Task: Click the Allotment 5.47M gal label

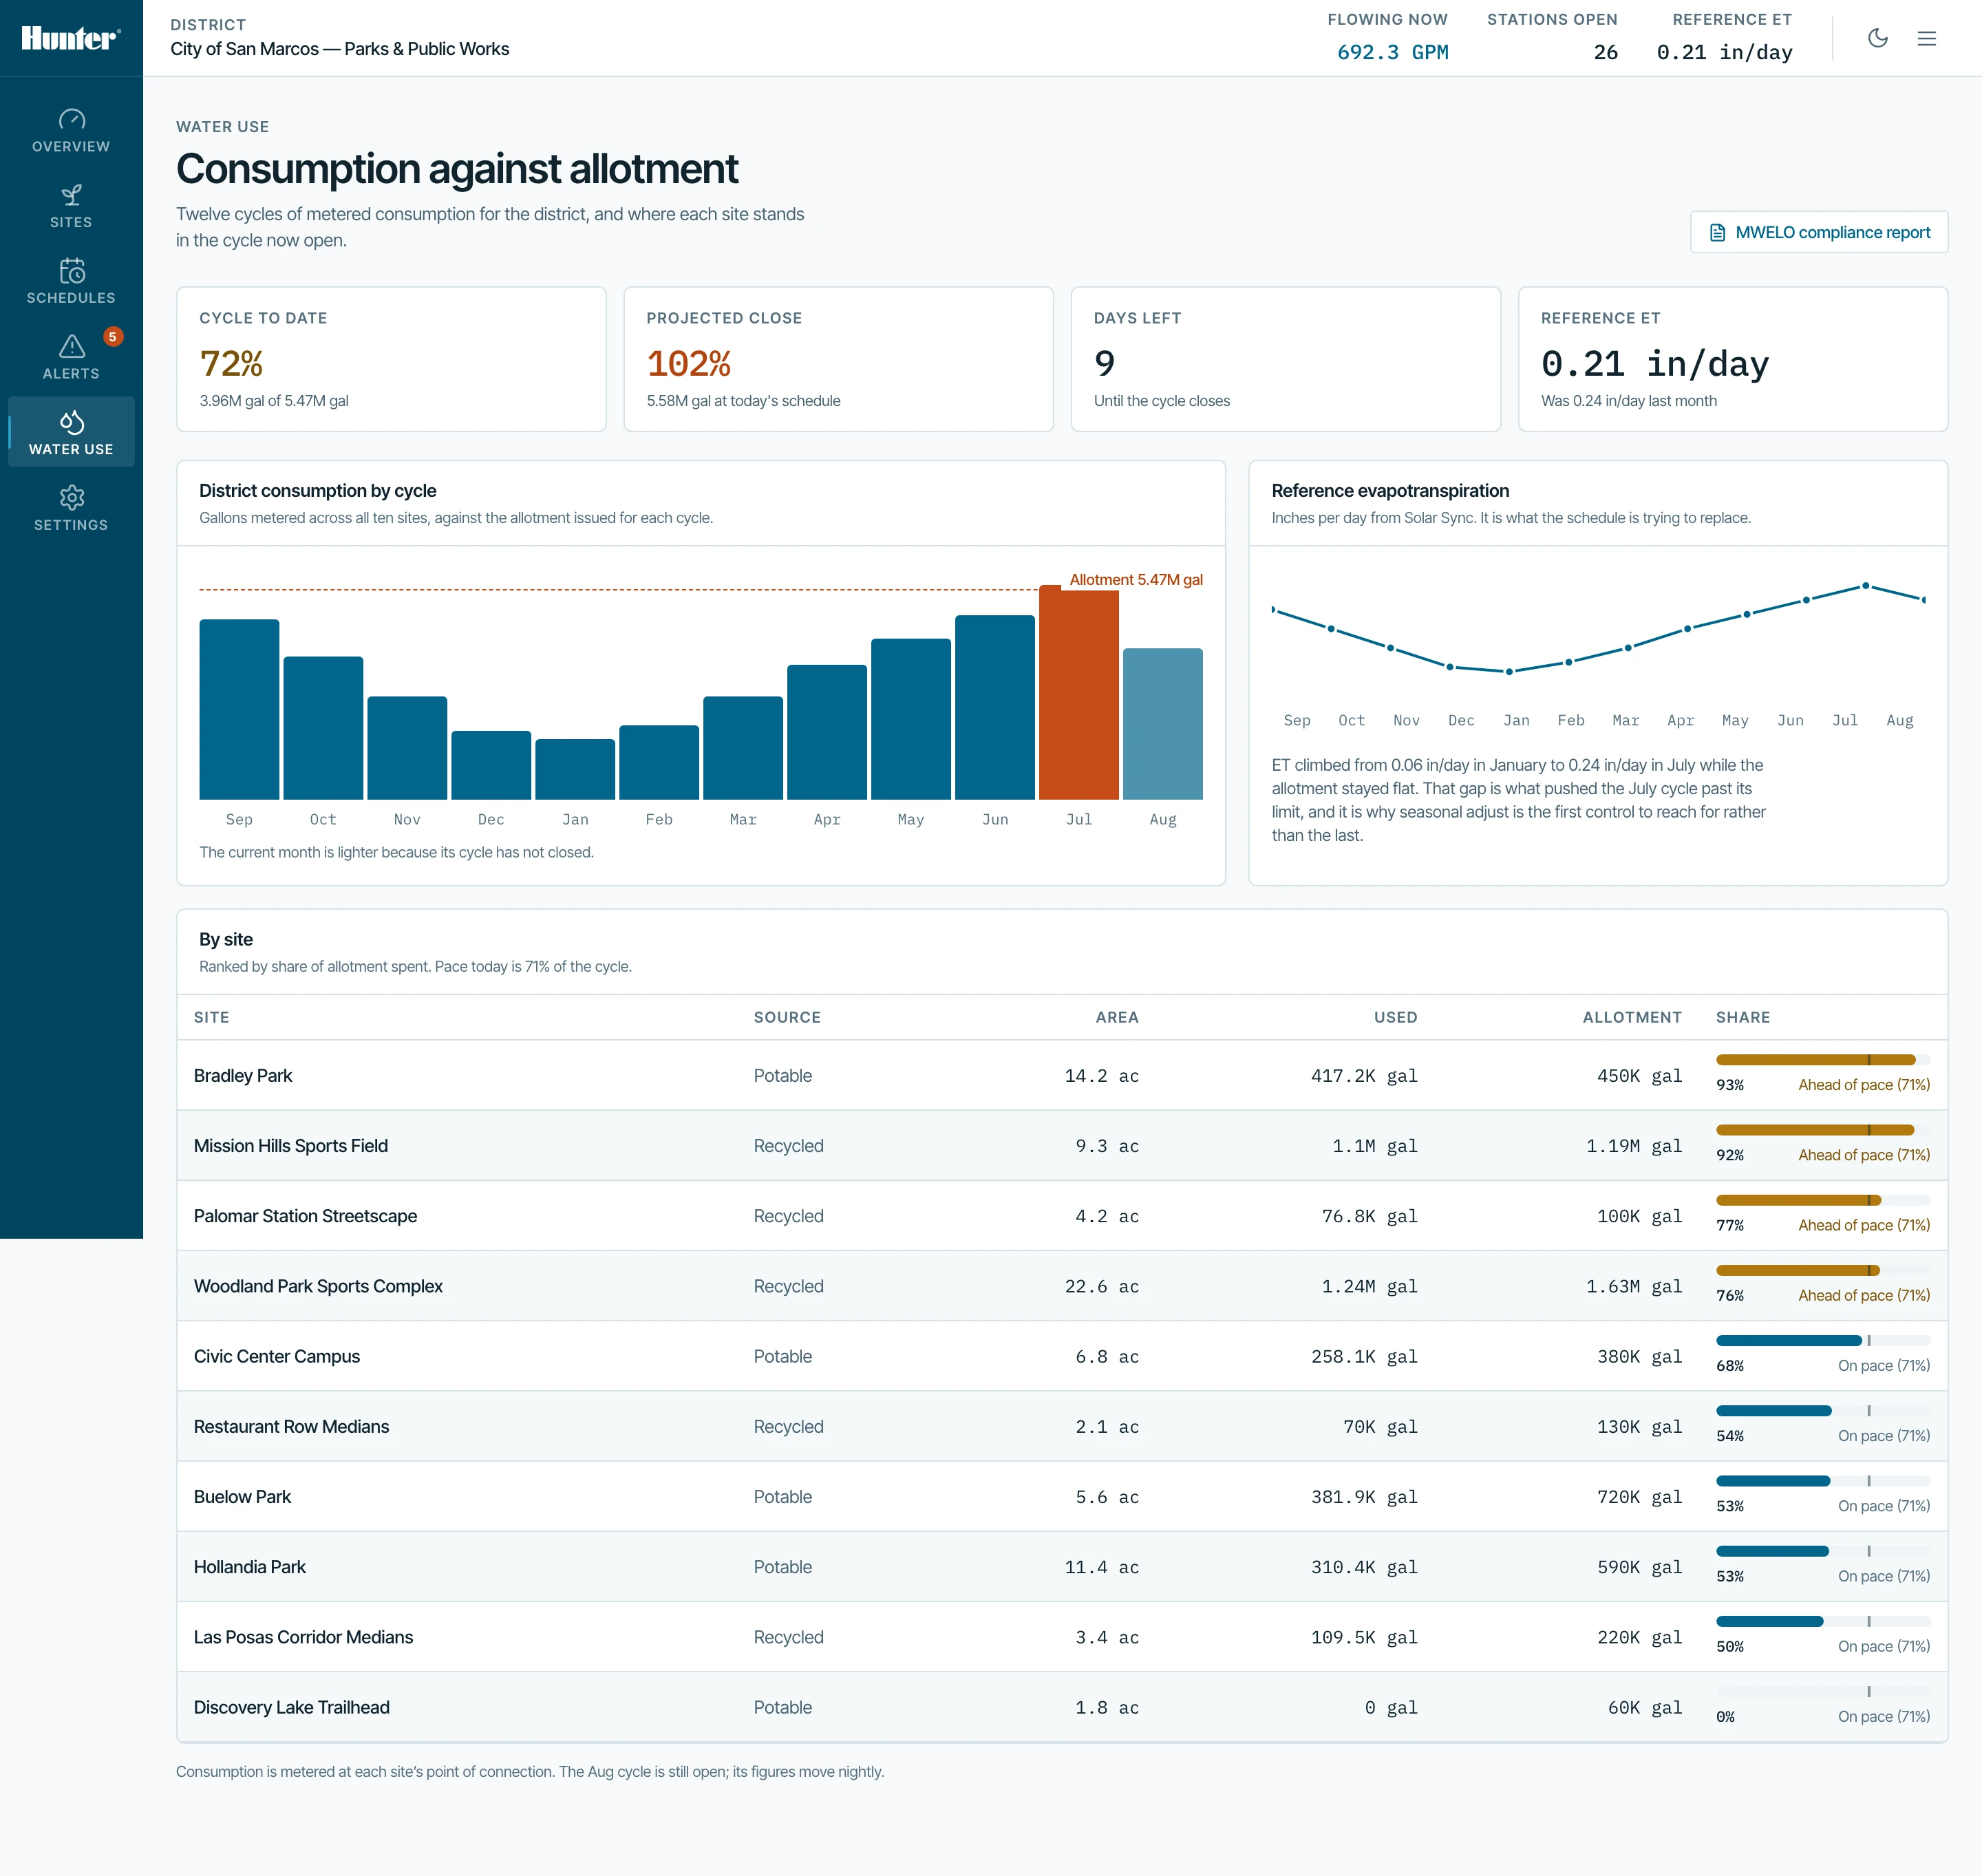Action: tap(1136, 580)
